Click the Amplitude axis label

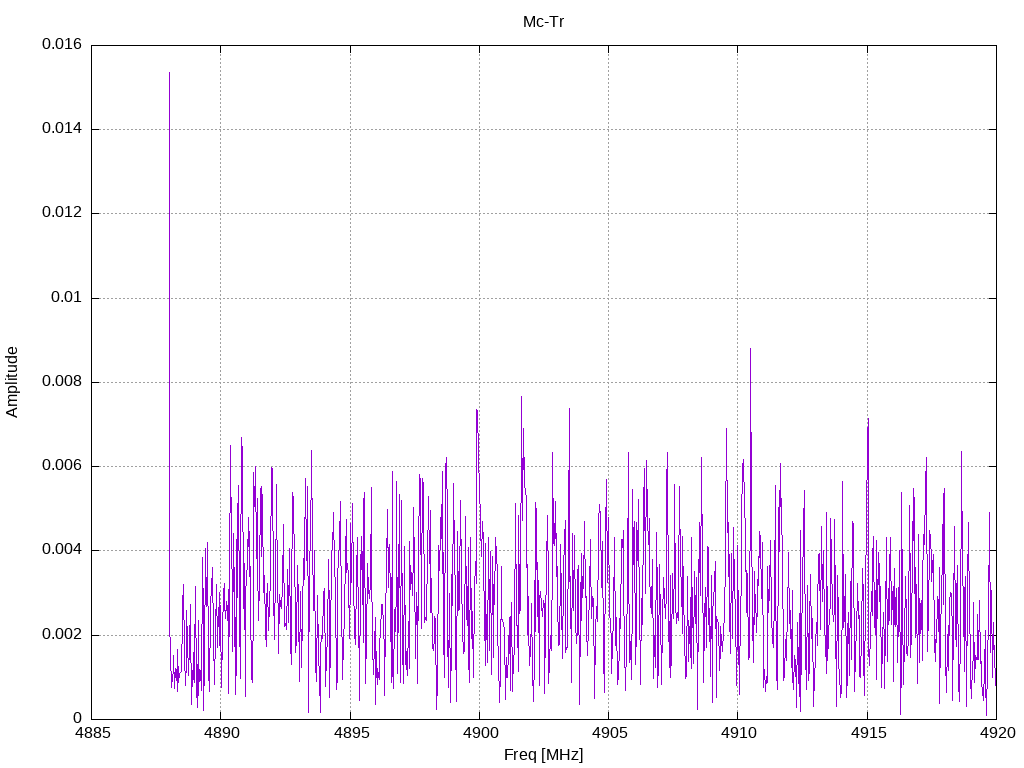point(12,382)
